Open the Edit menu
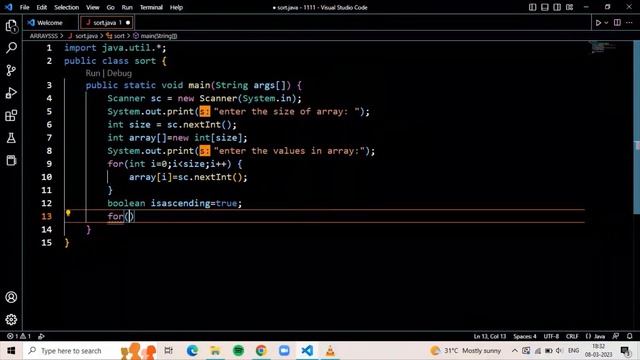 point(42,7)
